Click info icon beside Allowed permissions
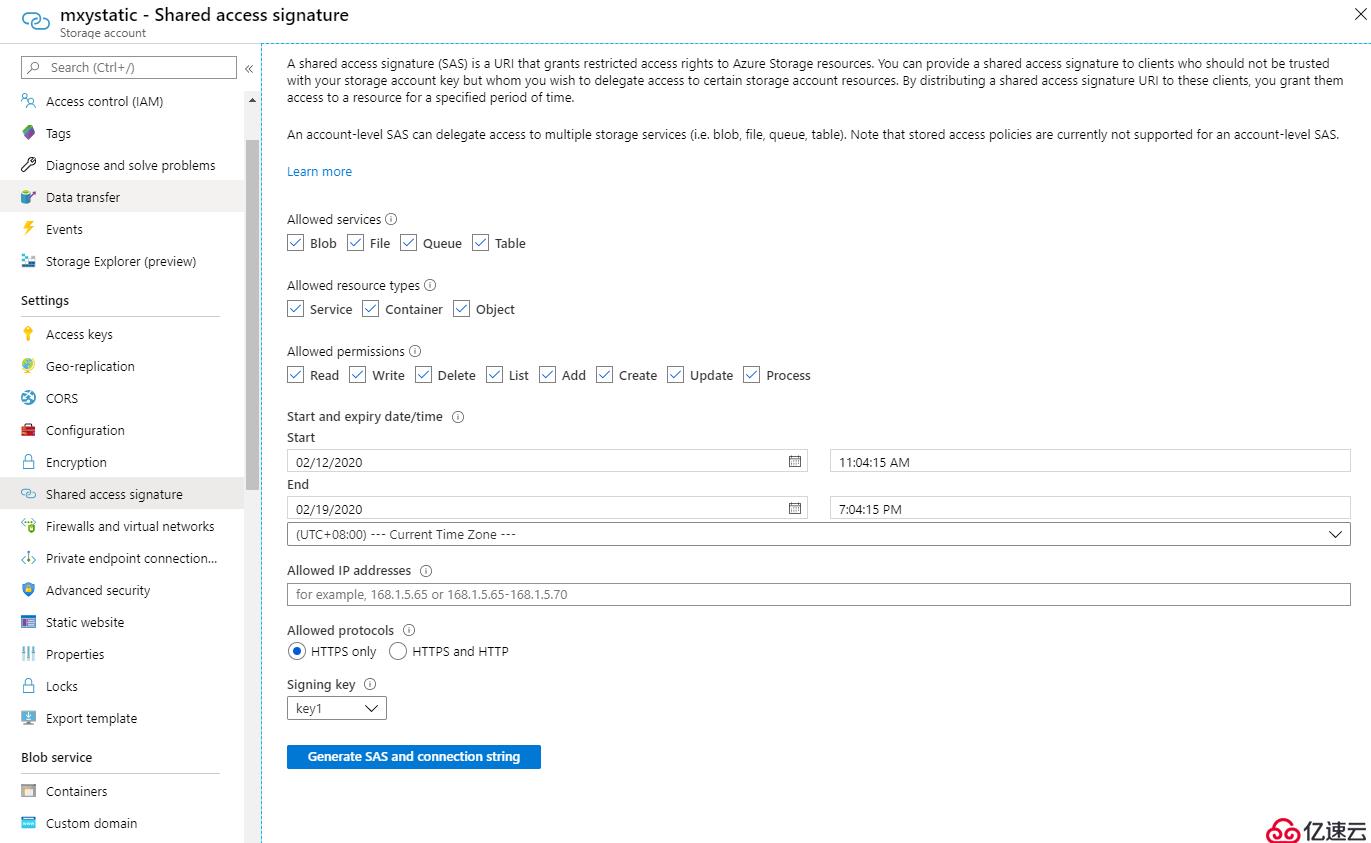 tap(415, 351)
